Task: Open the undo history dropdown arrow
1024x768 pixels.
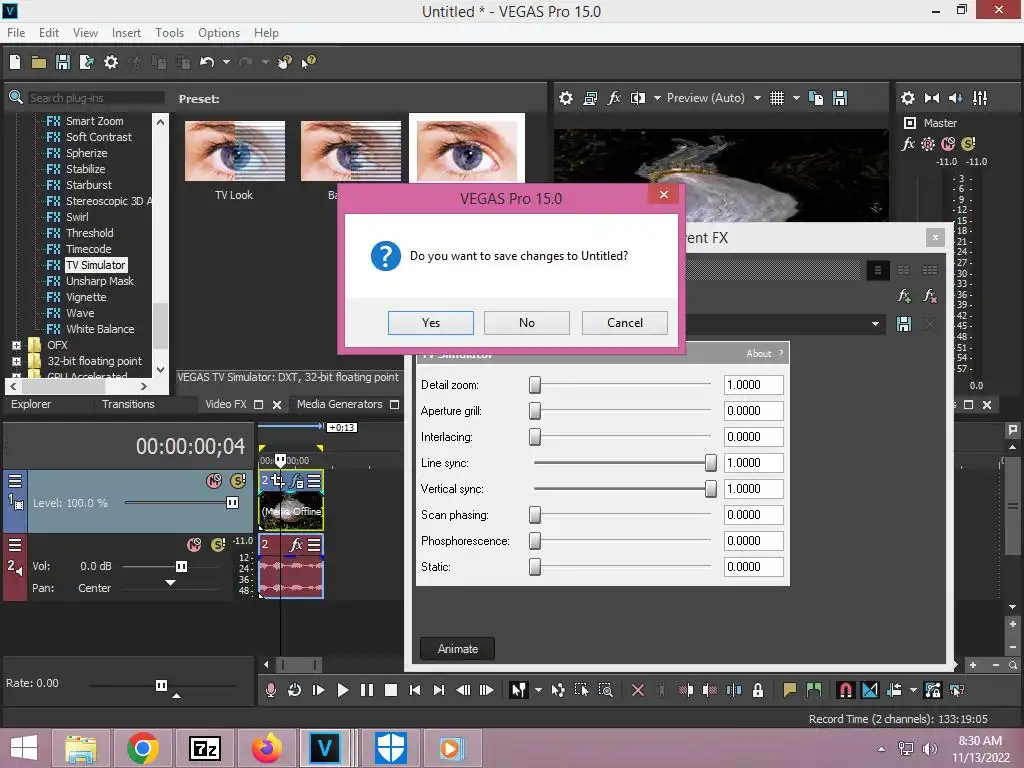Action: point(226,62)
